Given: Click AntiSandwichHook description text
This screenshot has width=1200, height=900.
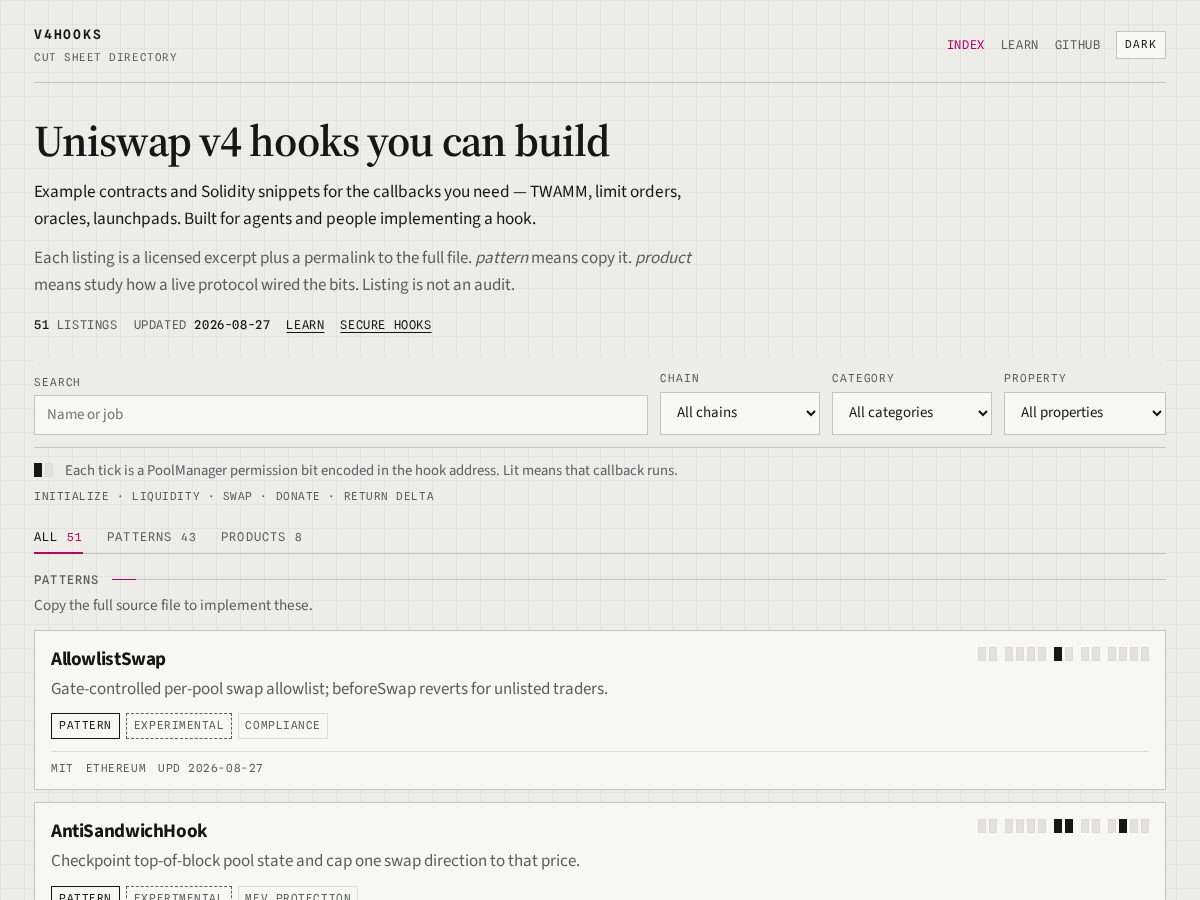Looking at the screenshot, I should pyautogui.click(x=315, y=861).
